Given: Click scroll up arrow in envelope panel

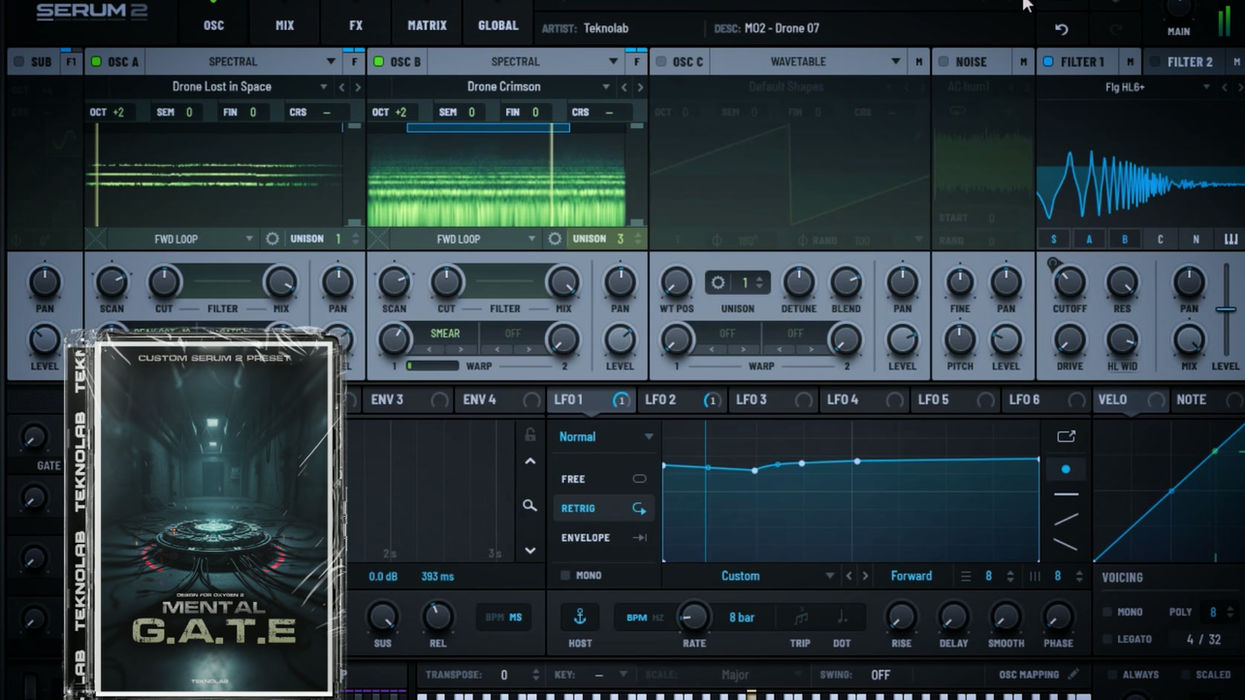Looking at the screenshot, I should click(x=530, y=462).
